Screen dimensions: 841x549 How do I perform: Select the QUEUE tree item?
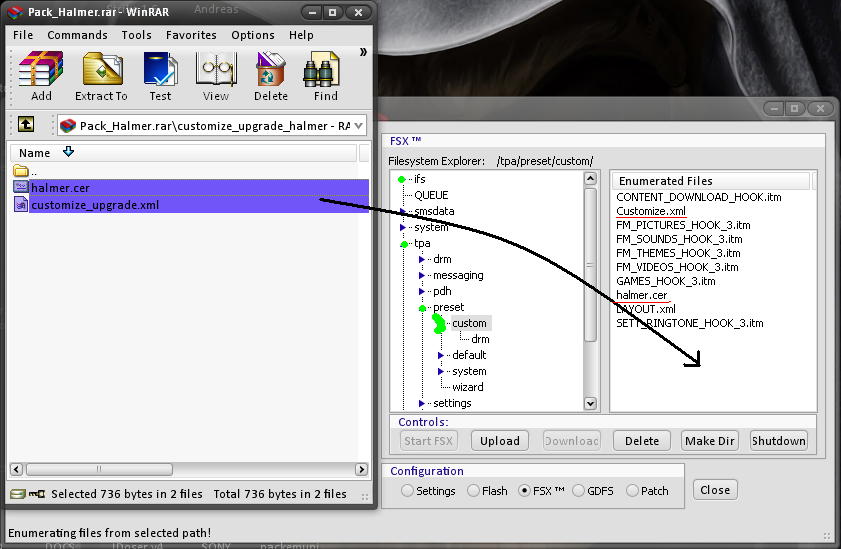coord(431,195)
